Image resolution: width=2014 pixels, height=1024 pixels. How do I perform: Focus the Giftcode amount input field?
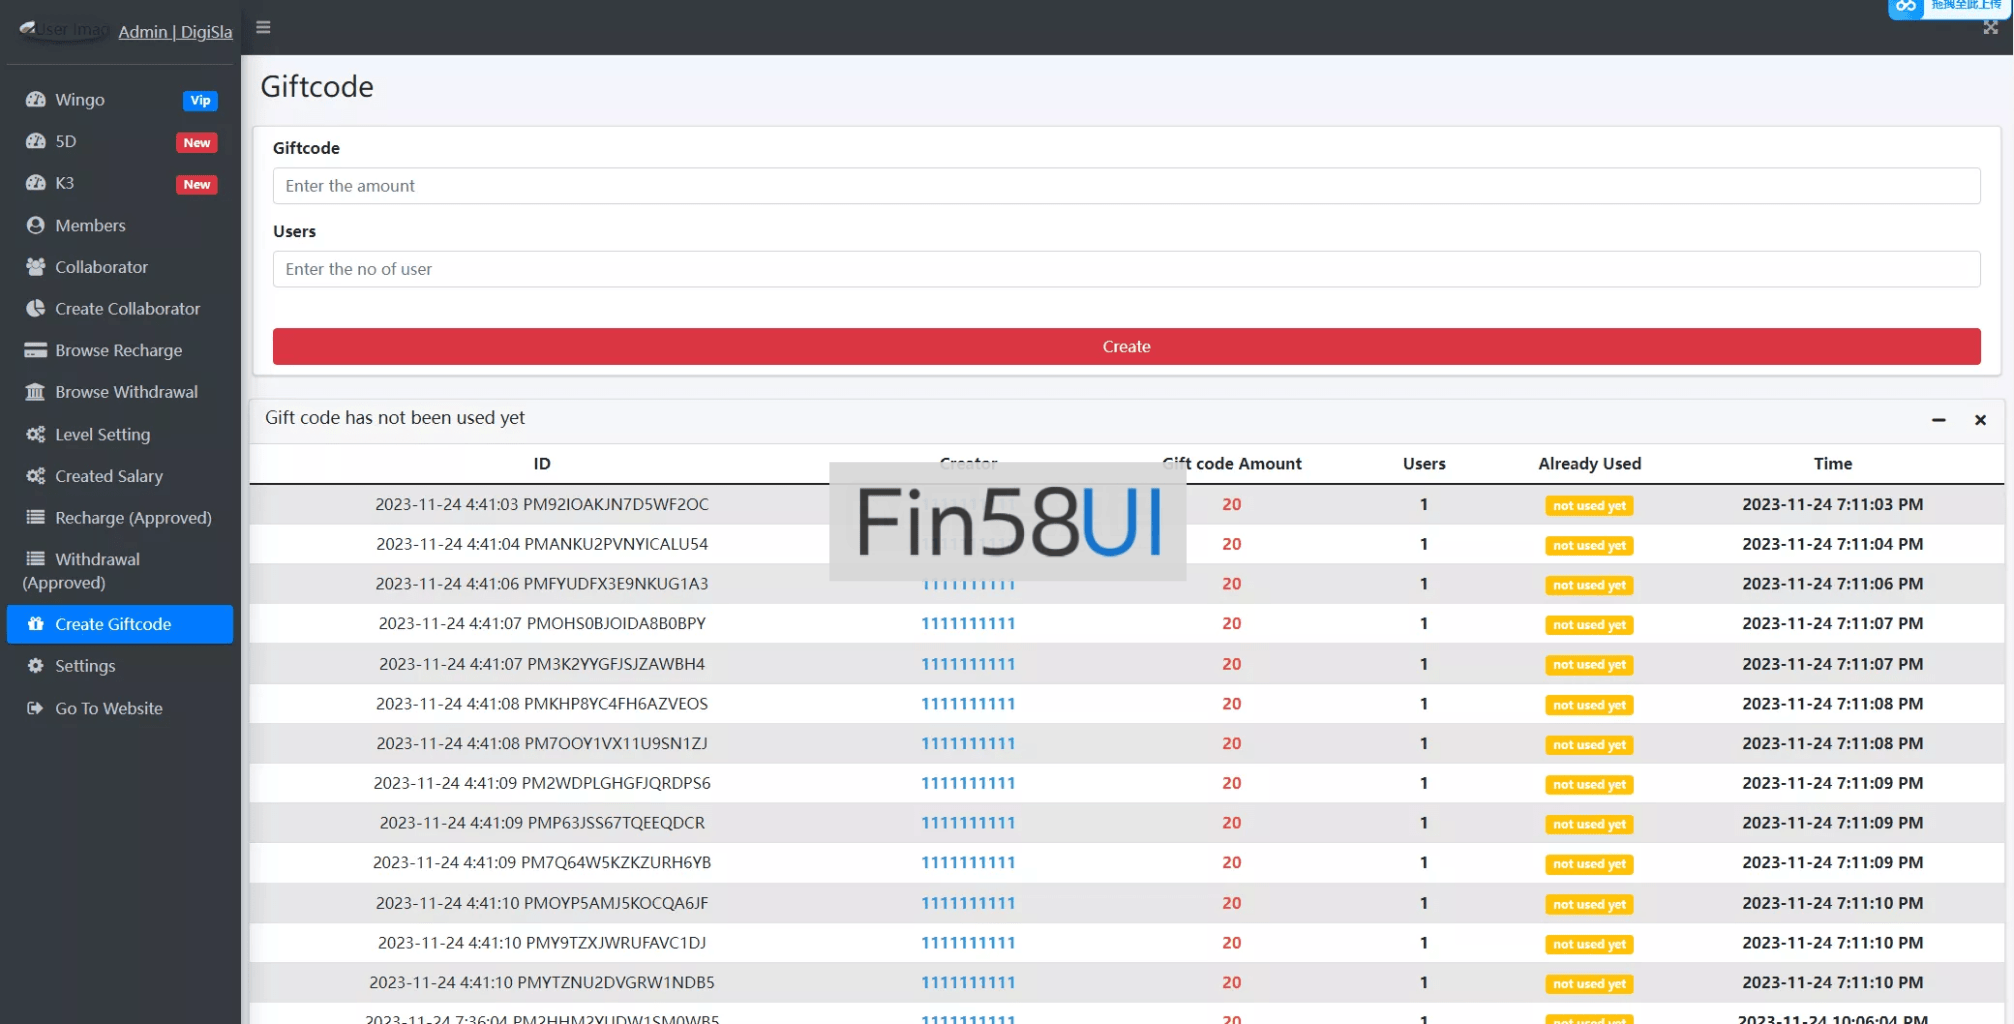(x=1126, y=186)
